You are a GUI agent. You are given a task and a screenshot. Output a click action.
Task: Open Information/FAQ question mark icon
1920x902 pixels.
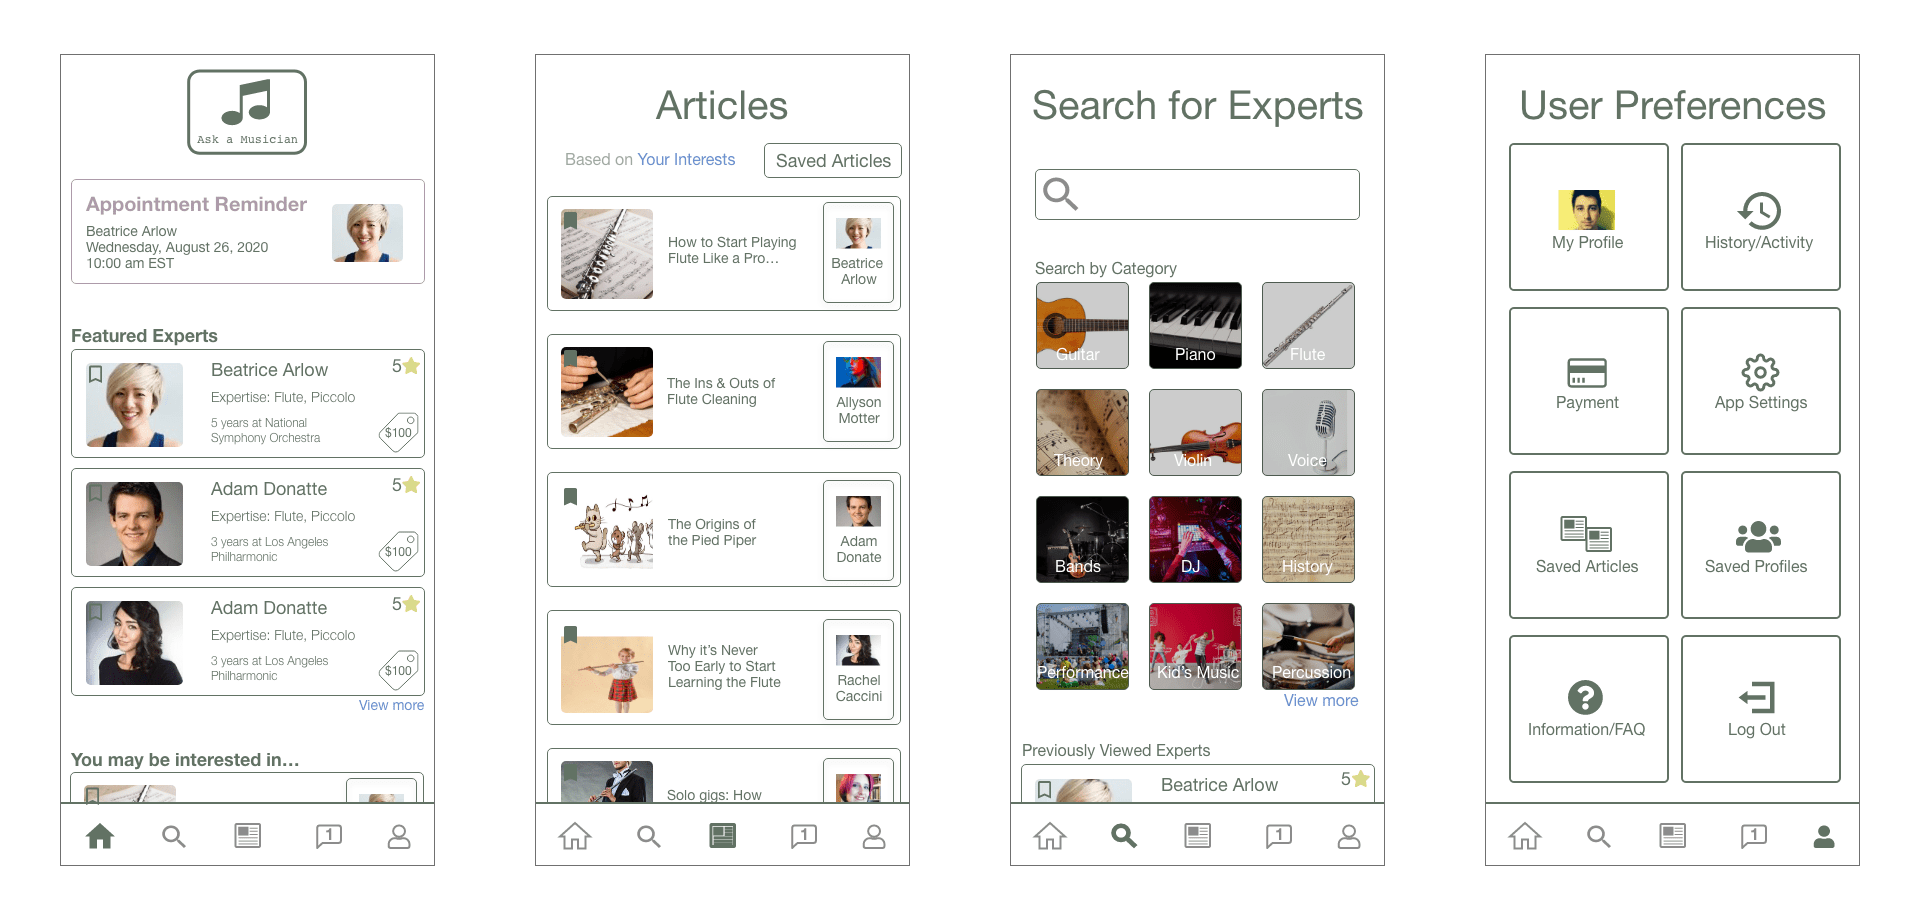coord(1585,697)
